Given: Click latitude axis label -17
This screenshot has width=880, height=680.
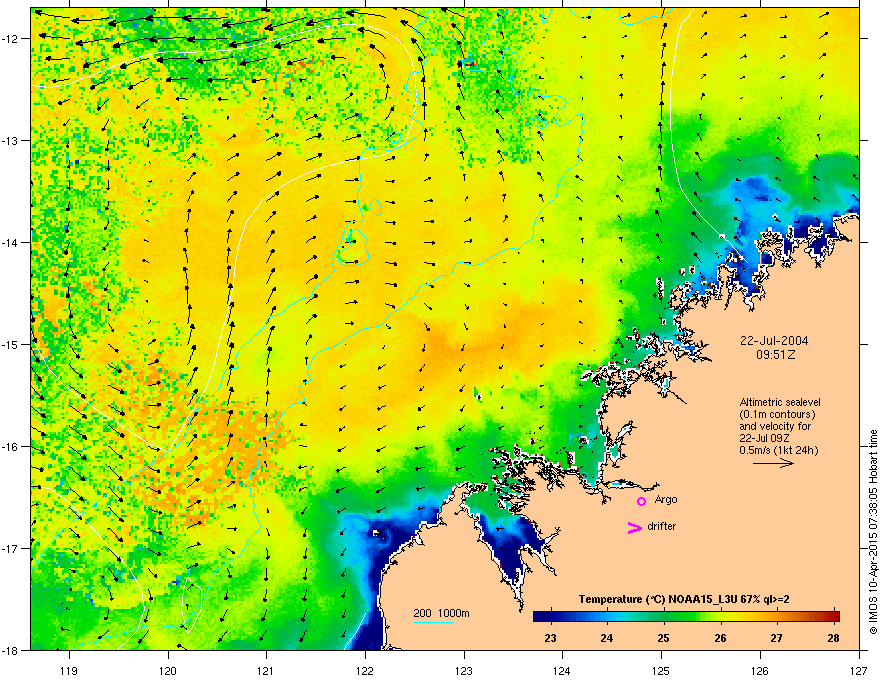Looking at the screenshot, I should [x=10, y=549].
